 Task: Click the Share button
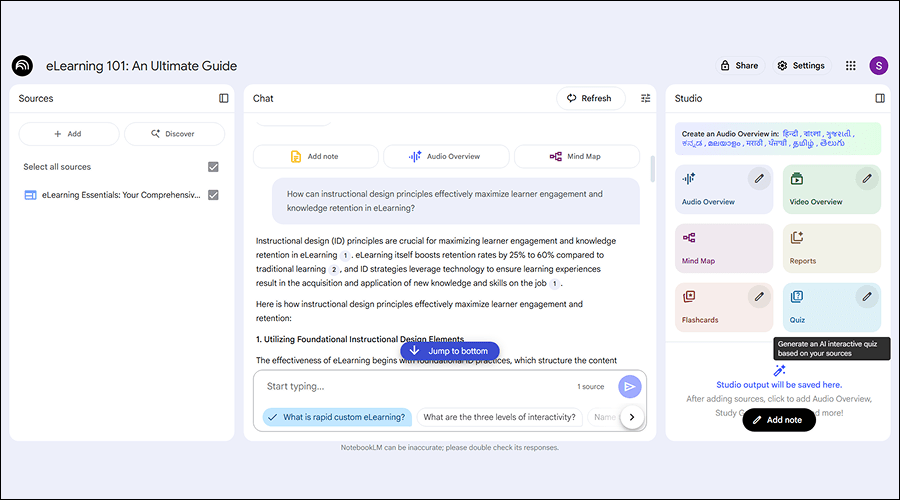pos(739,66)
